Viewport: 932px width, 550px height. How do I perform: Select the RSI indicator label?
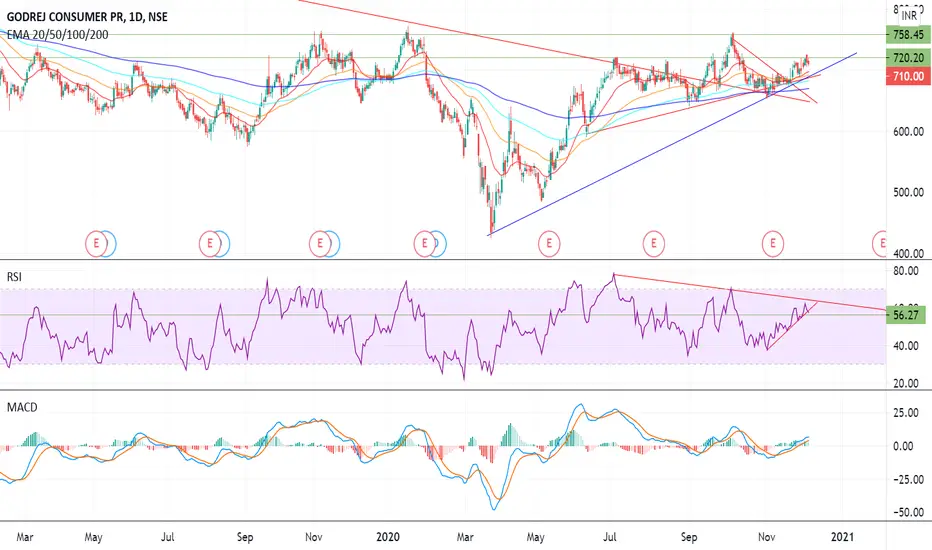coord(14,277)
